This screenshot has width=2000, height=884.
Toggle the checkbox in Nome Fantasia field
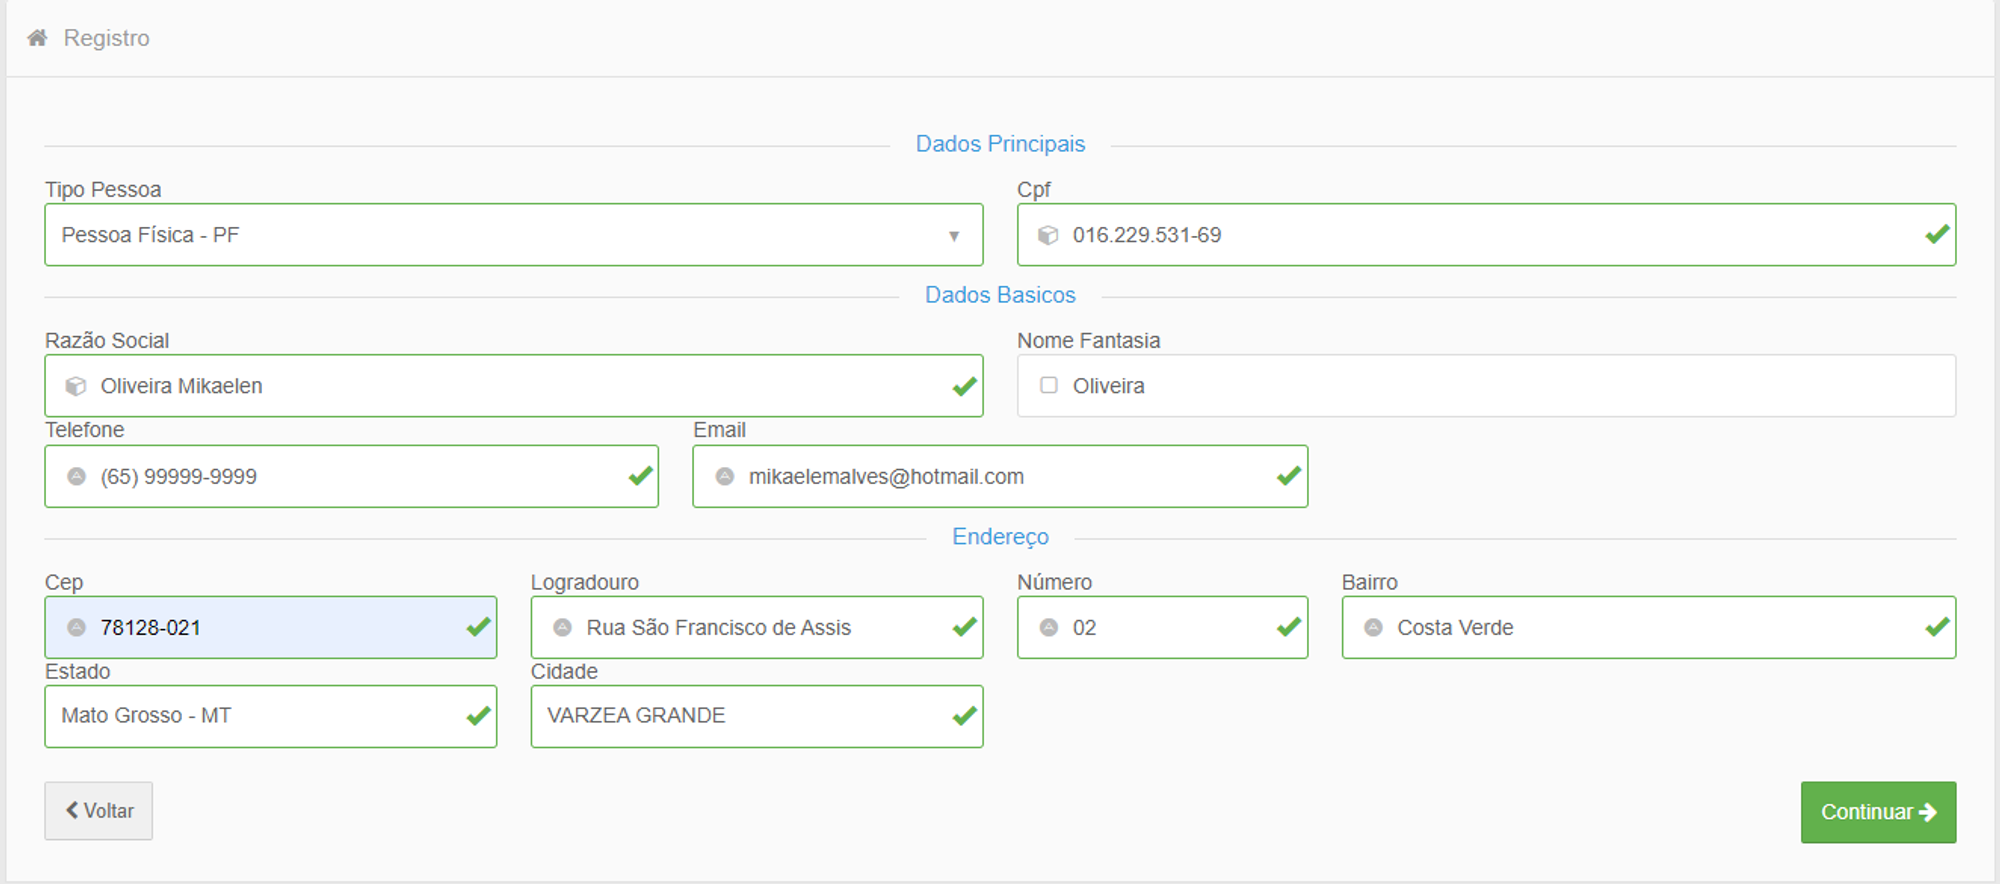coord(1048,385)
